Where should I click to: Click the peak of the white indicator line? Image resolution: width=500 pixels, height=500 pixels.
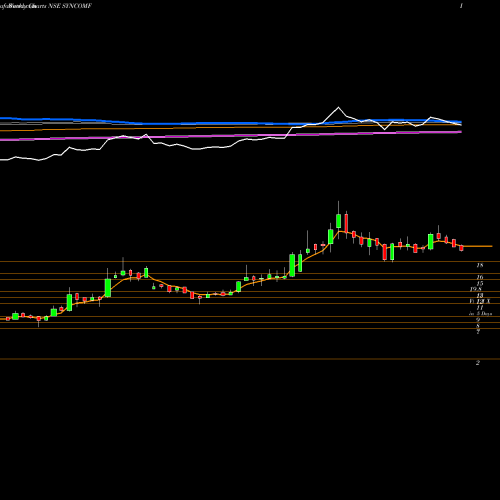(x=338, y=107)
